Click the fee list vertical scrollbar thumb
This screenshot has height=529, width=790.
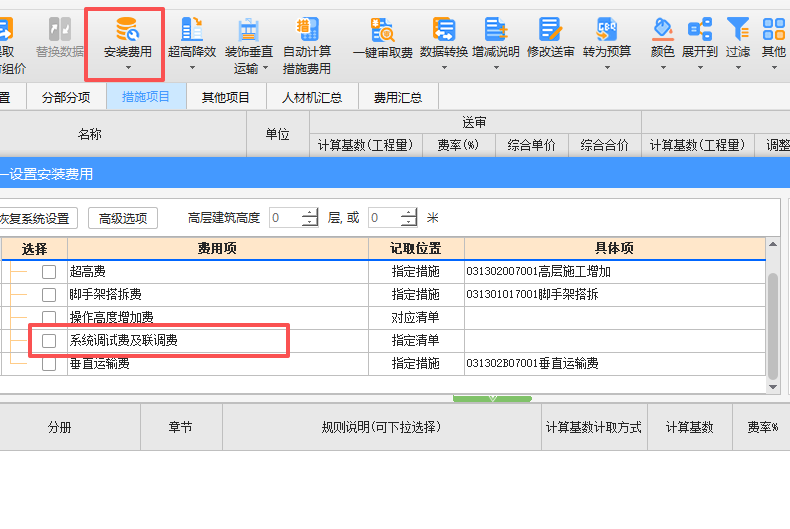point(773,326)
